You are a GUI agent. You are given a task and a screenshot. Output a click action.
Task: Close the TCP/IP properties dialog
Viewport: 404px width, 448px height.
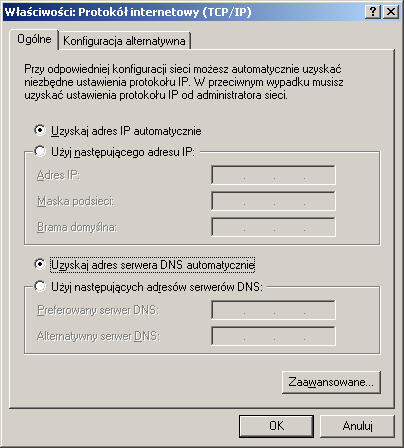point(391,12)
